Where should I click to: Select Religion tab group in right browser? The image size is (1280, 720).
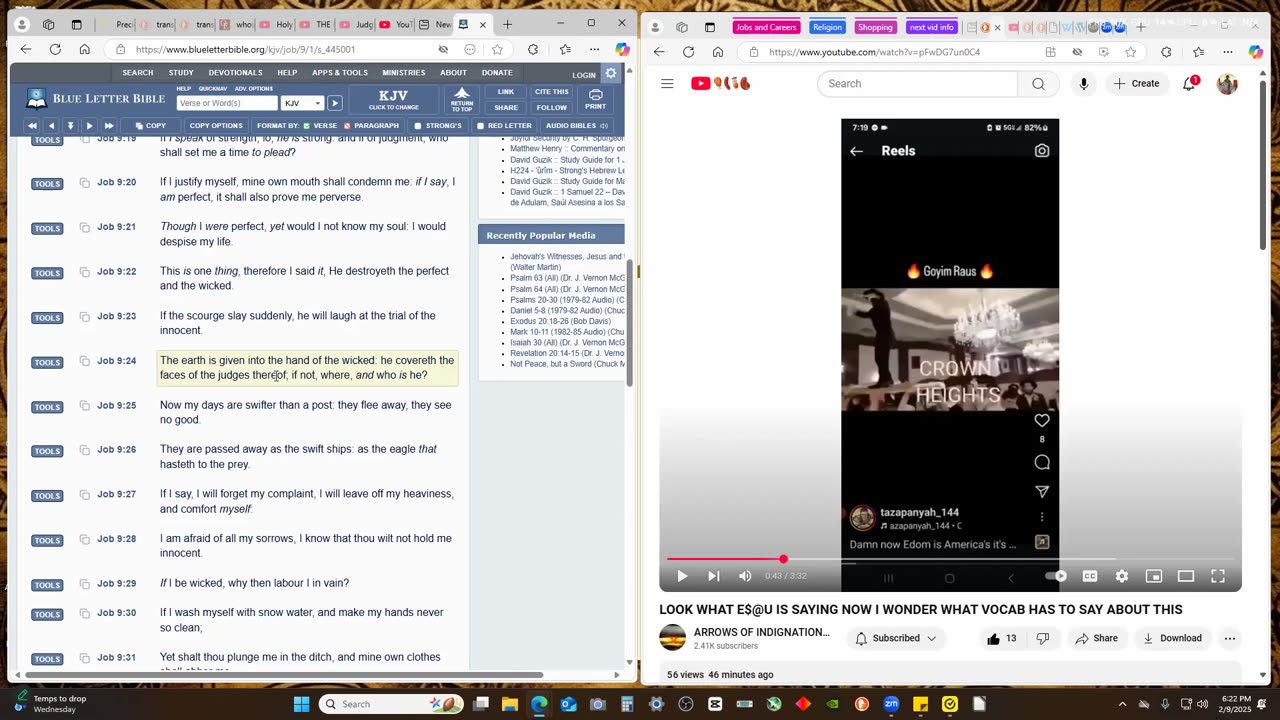point(827,27)
